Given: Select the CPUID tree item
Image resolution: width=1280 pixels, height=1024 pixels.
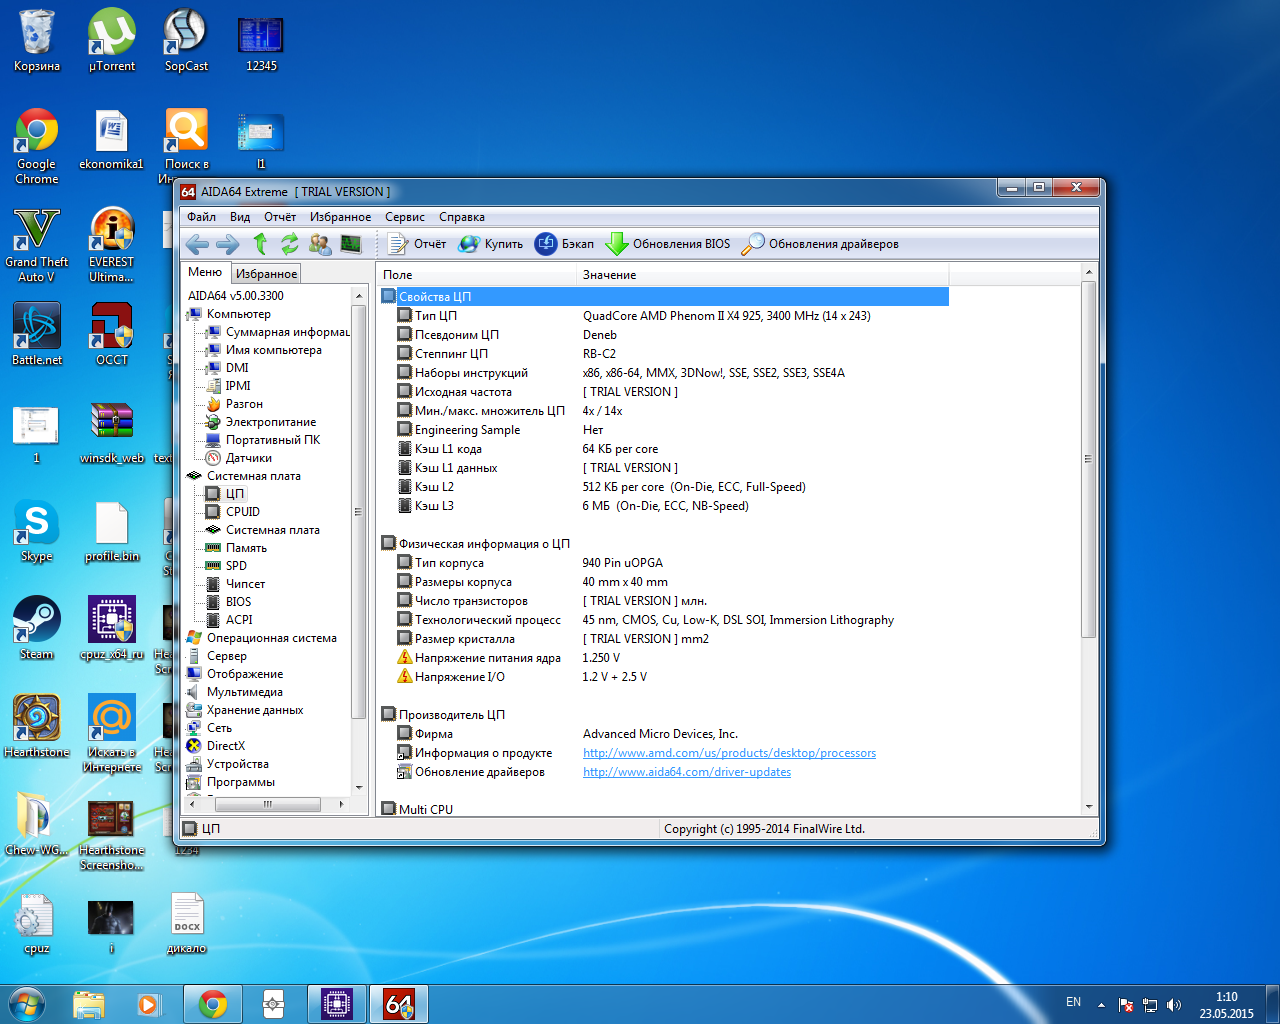Looking at the screenshot, I should (x=242, y=512).
